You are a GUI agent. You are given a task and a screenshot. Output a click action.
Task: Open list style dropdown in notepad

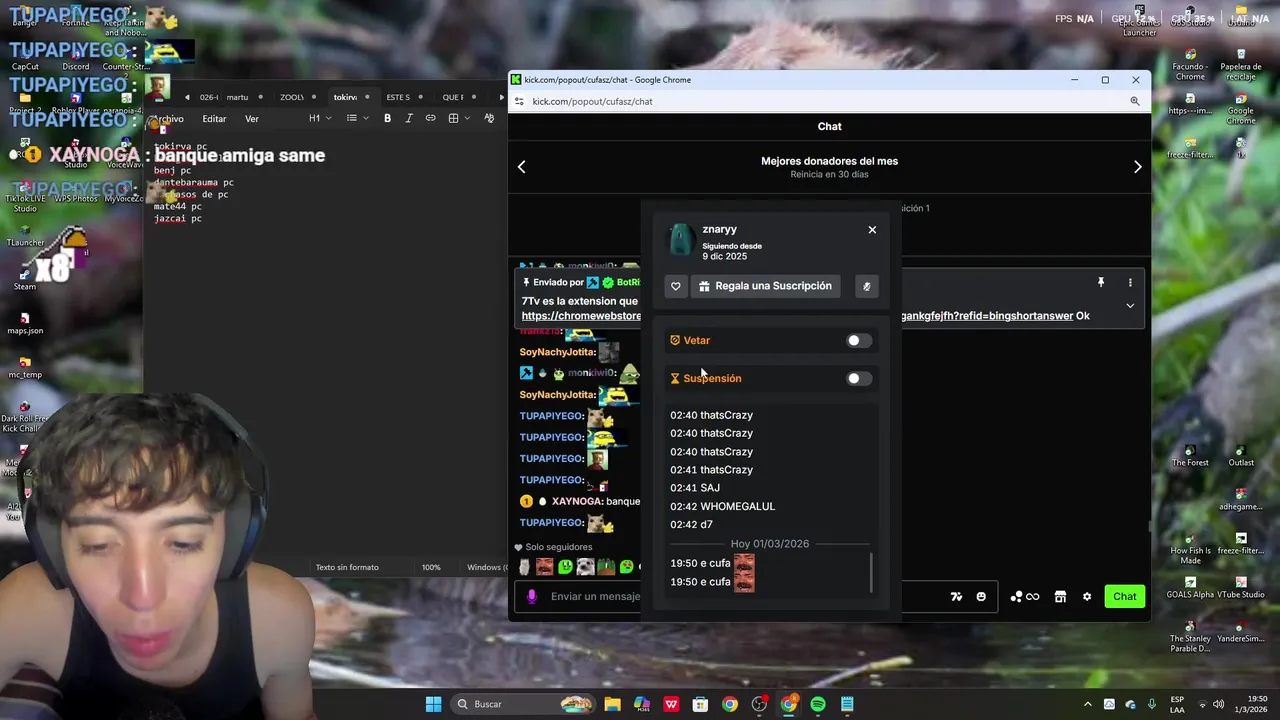pyautogui.click(x=356, y=119)
